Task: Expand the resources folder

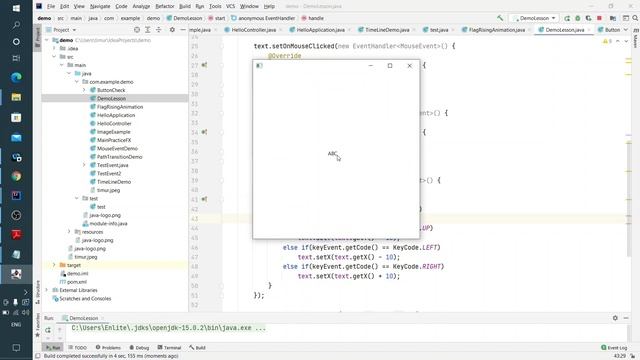Action: [x=69, y=231]
